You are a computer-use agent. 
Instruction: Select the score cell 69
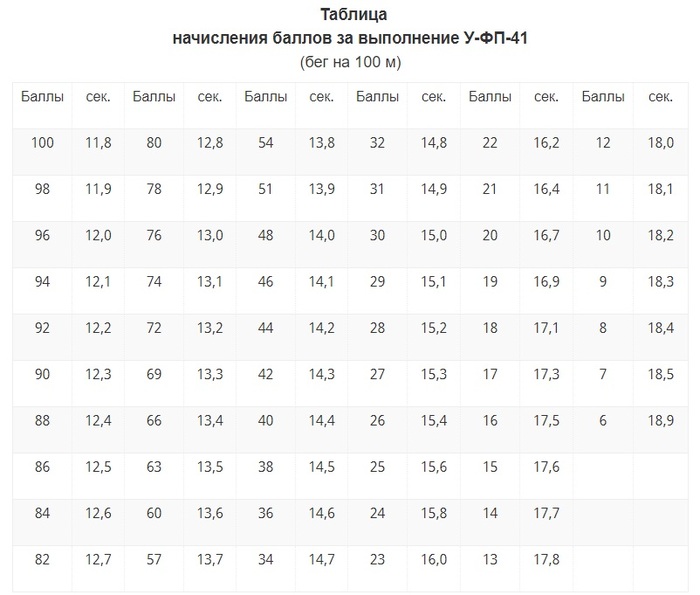[x=154, y=374]
